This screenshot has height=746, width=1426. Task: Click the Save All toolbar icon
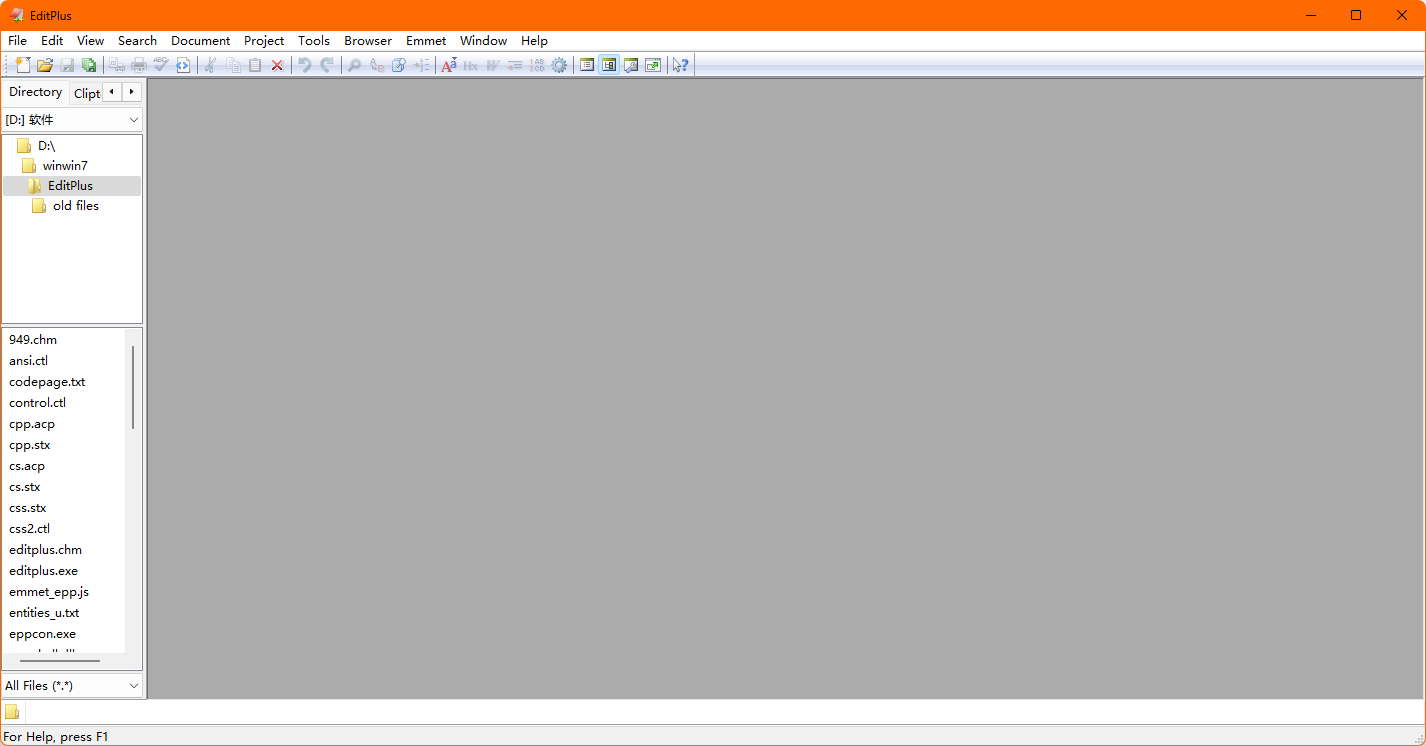tap(89, 65)
